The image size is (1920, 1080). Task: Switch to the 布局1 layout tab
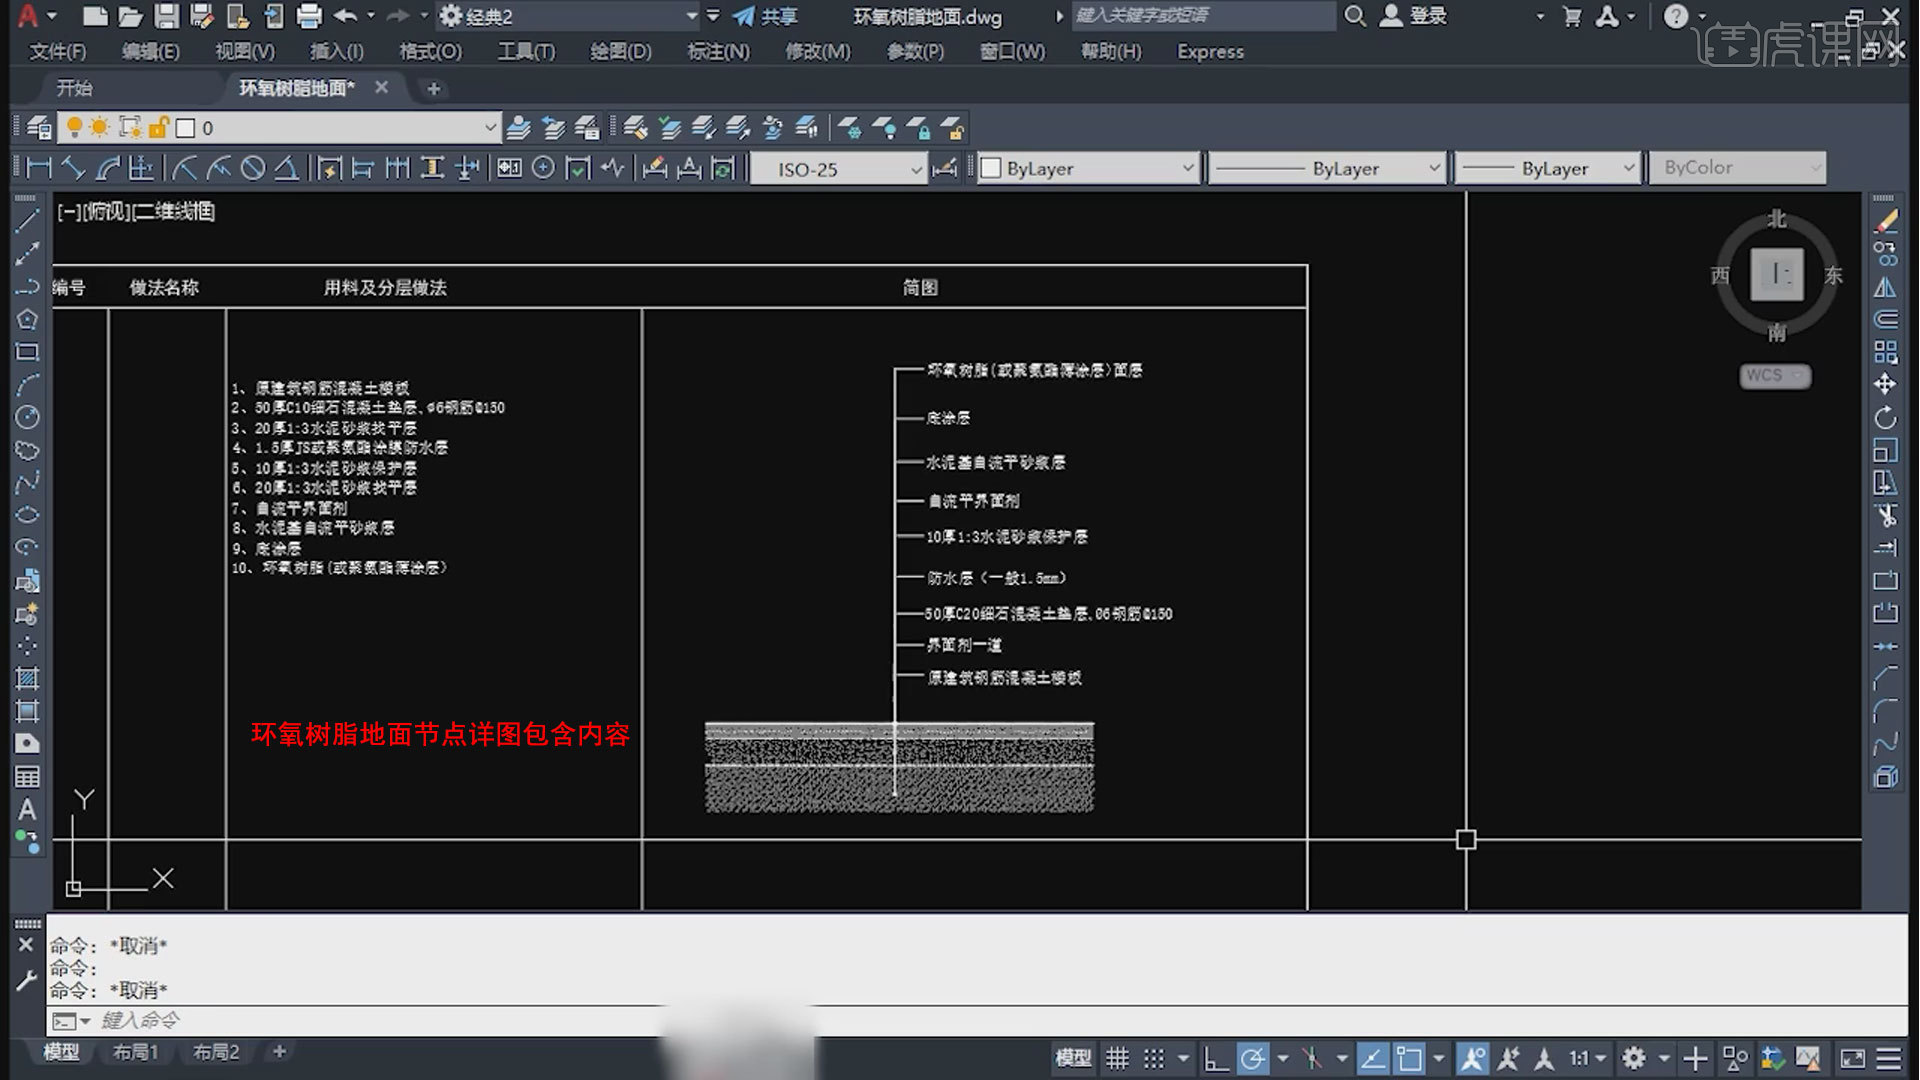(135, 1052)
